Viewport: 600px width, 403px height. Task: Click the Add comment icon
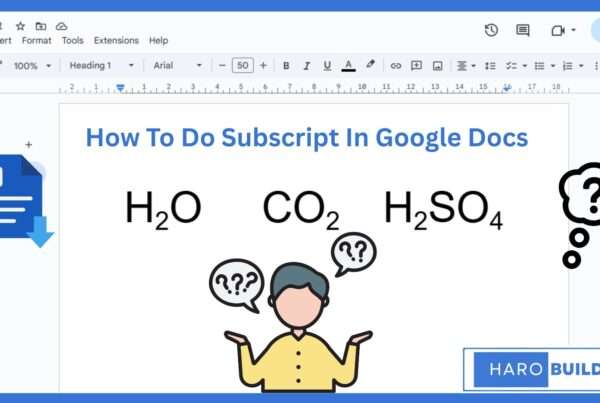[416, 65]
